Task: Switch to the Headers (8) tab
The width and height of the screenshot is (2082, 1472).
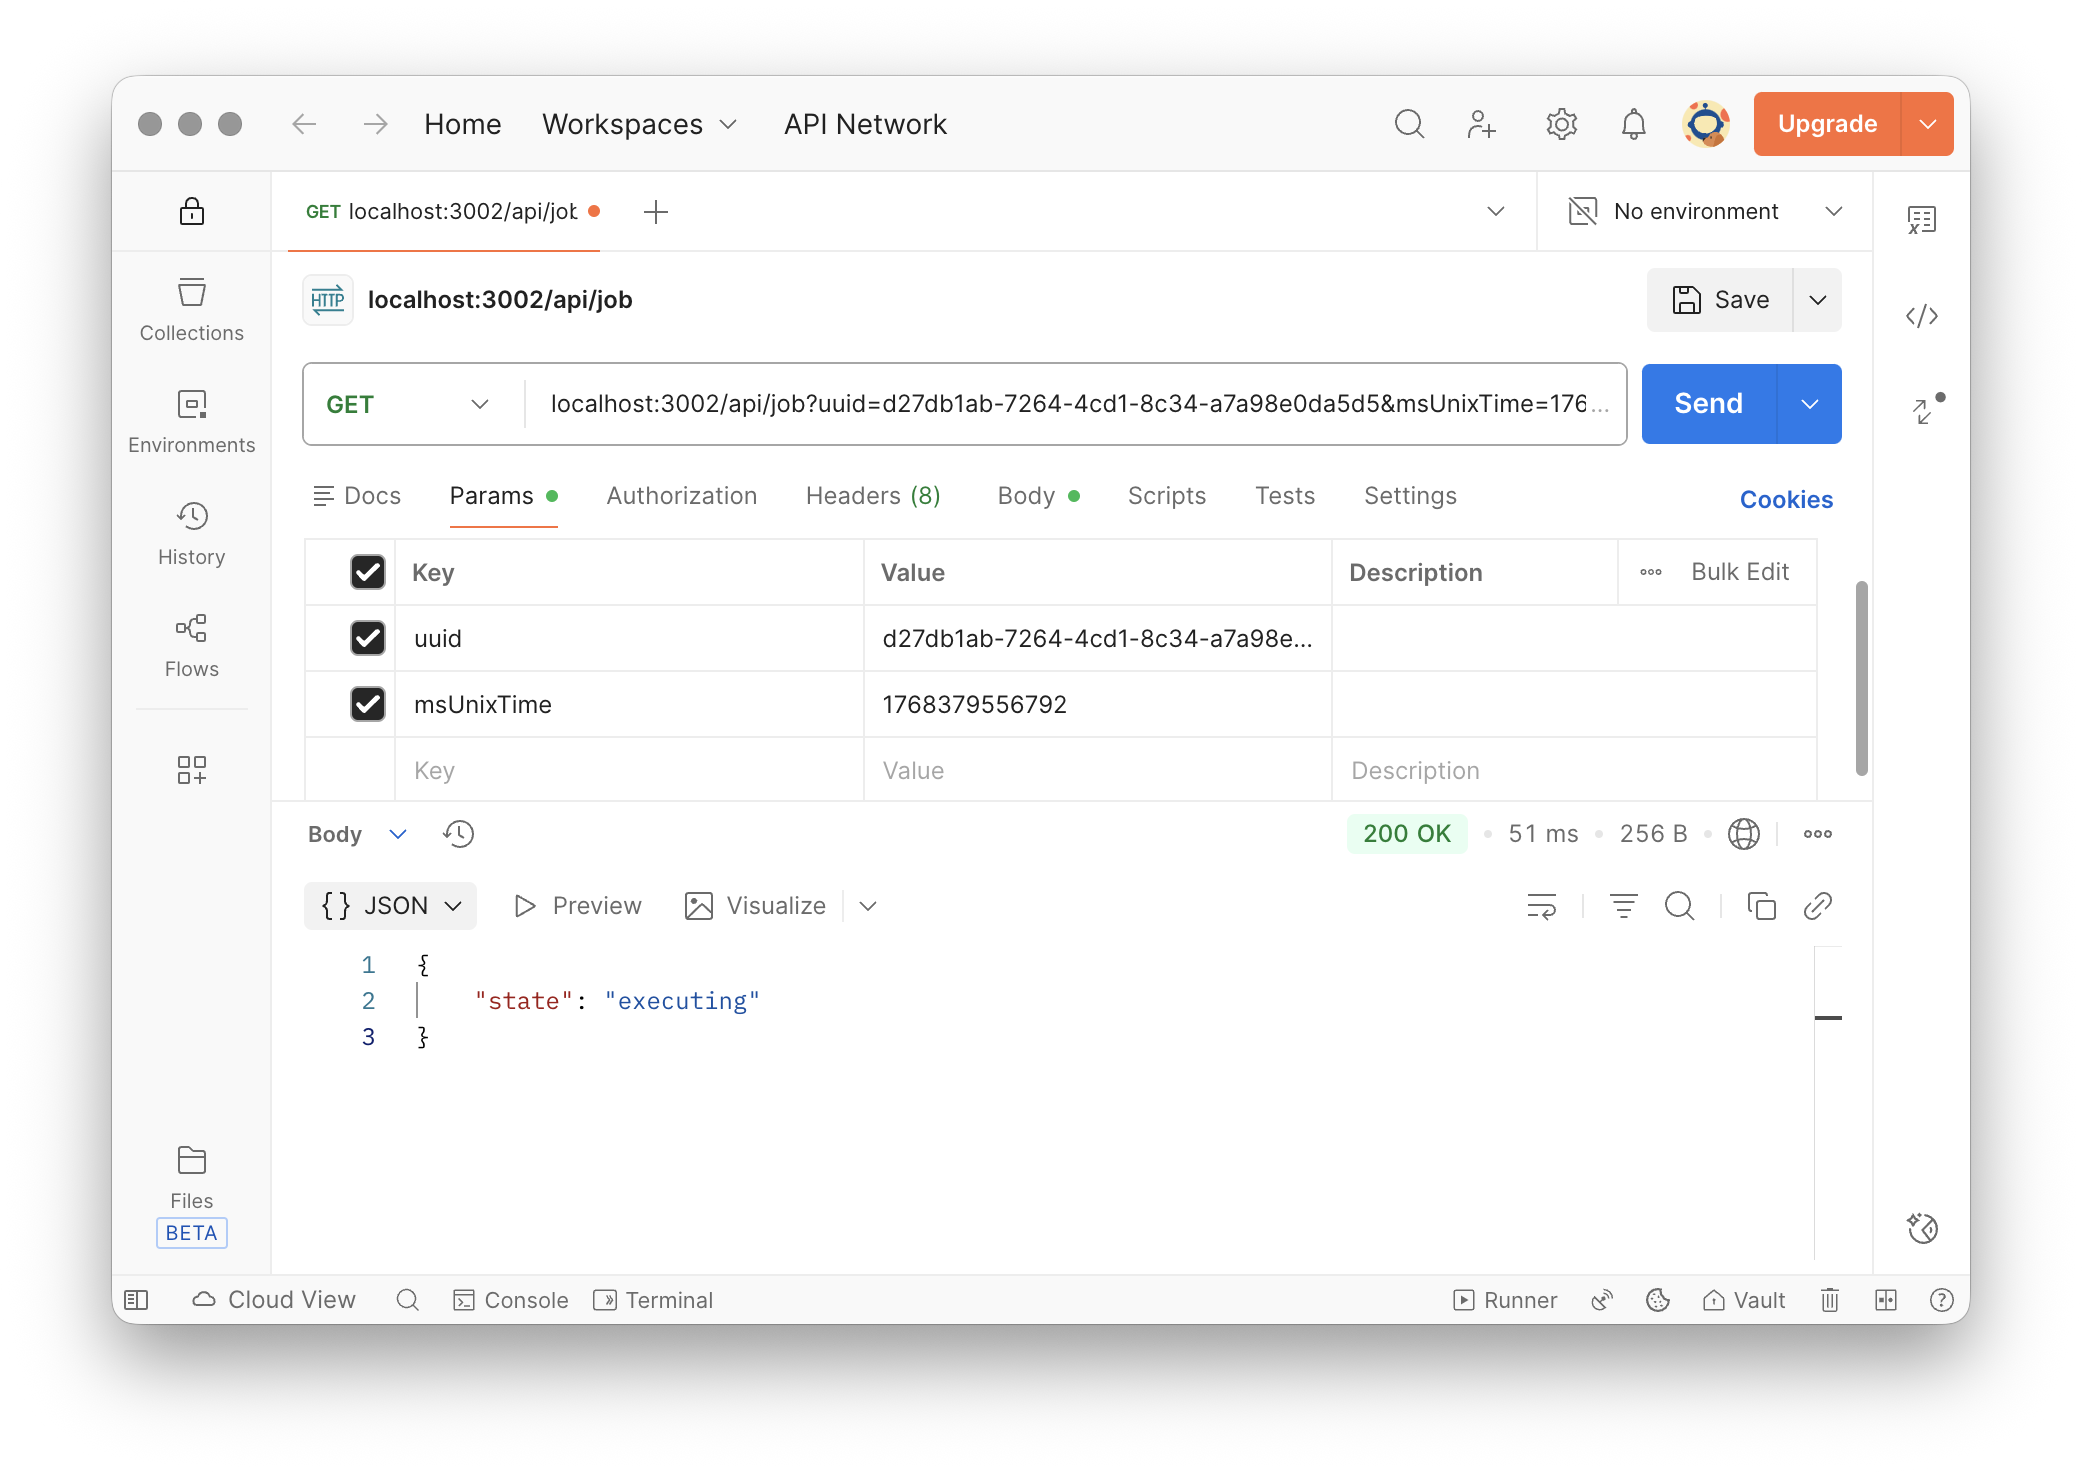Action: point(872,496)
